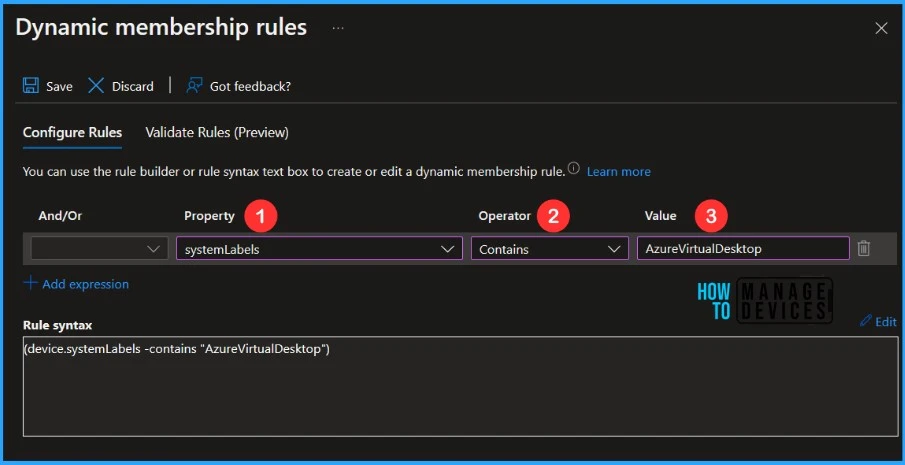Viewport: 905px width, 465px height.
Task: Close the Dynamic membership rules pane
Action: [x=881, y=28]
